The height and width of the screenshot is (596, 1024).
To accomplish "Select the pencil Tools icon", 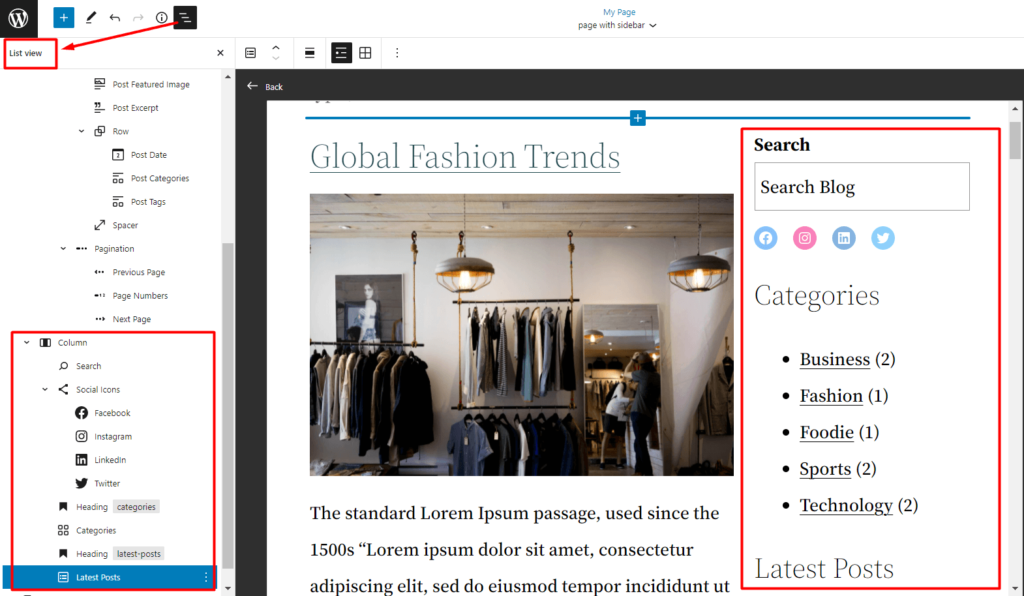I will click(90, 18).
